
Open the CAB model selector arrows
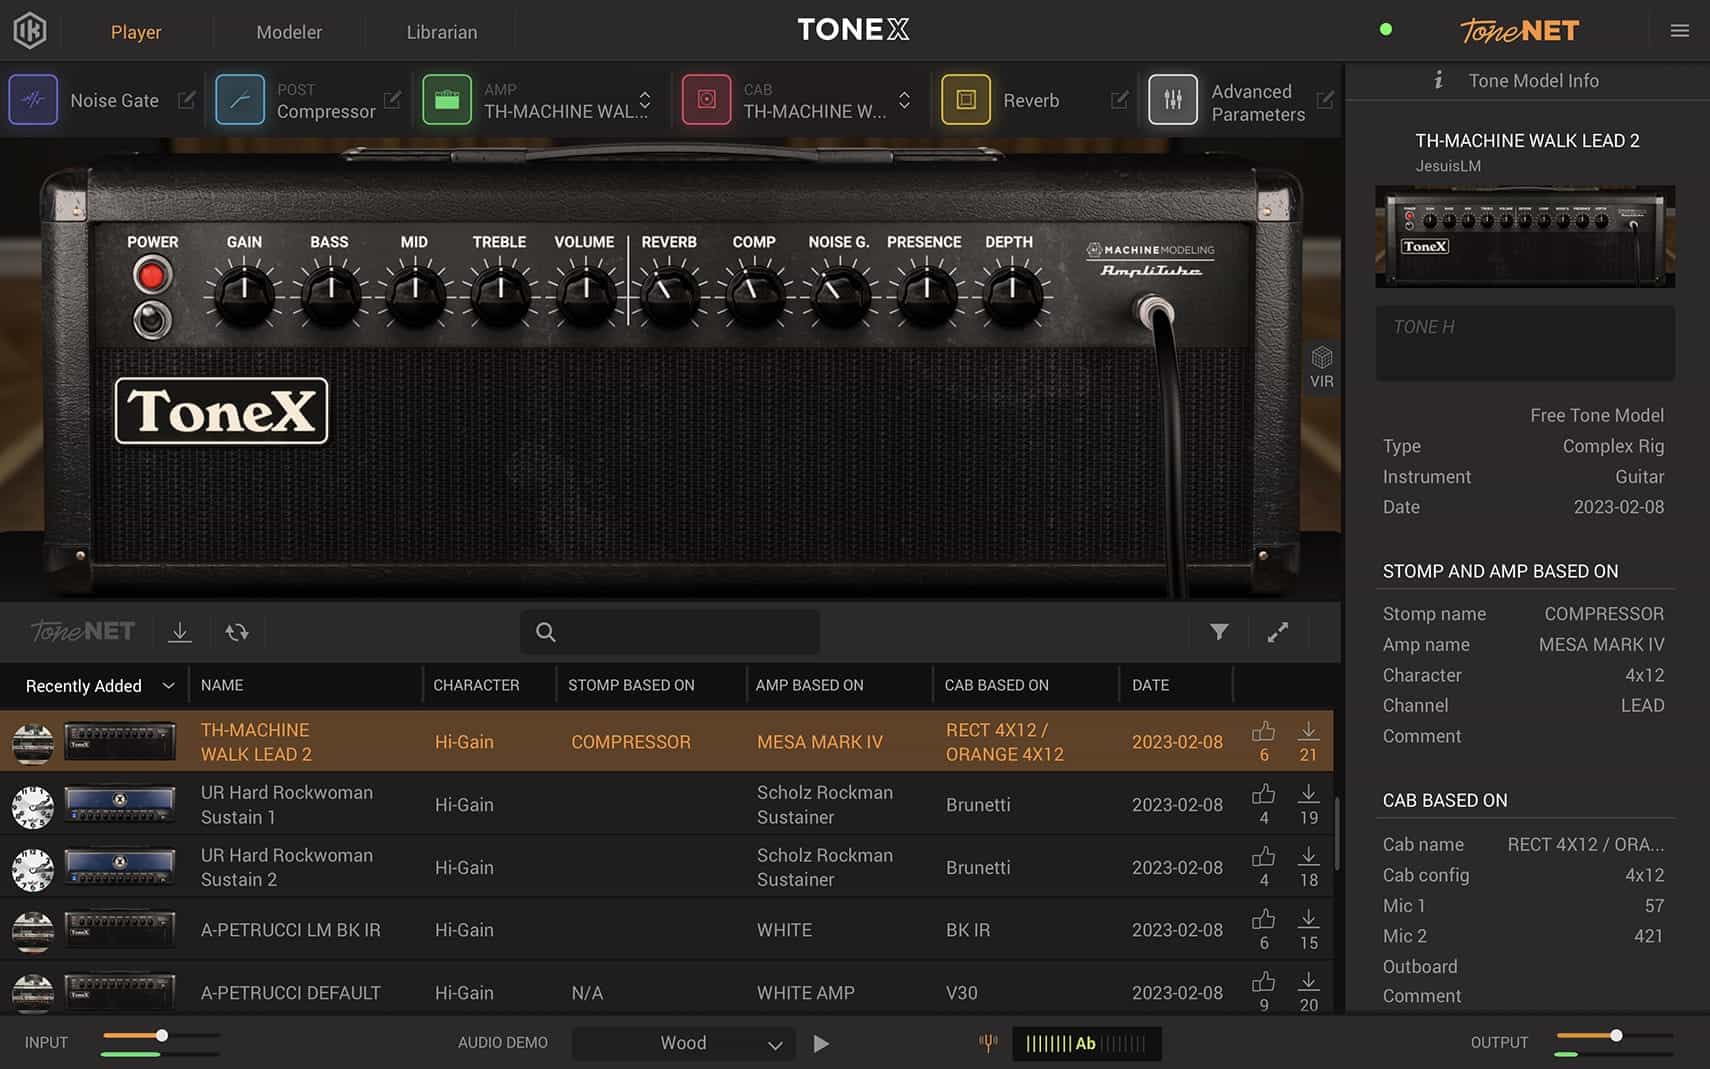pos(904,100)
